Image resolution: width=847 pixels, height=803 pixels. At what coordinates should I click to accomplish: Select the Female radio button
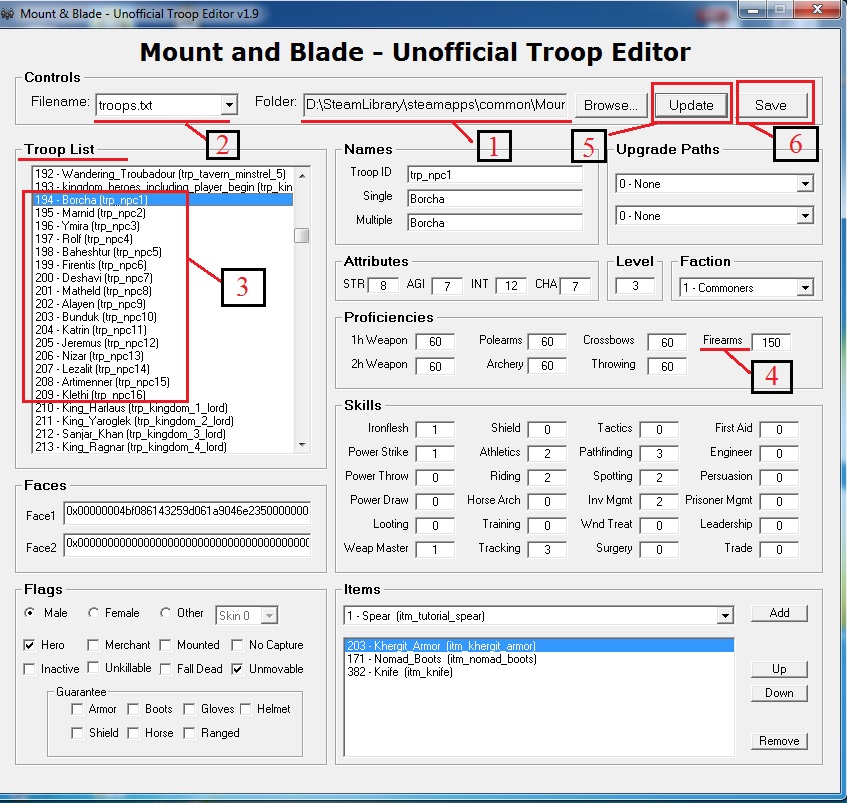coord(93,613)
